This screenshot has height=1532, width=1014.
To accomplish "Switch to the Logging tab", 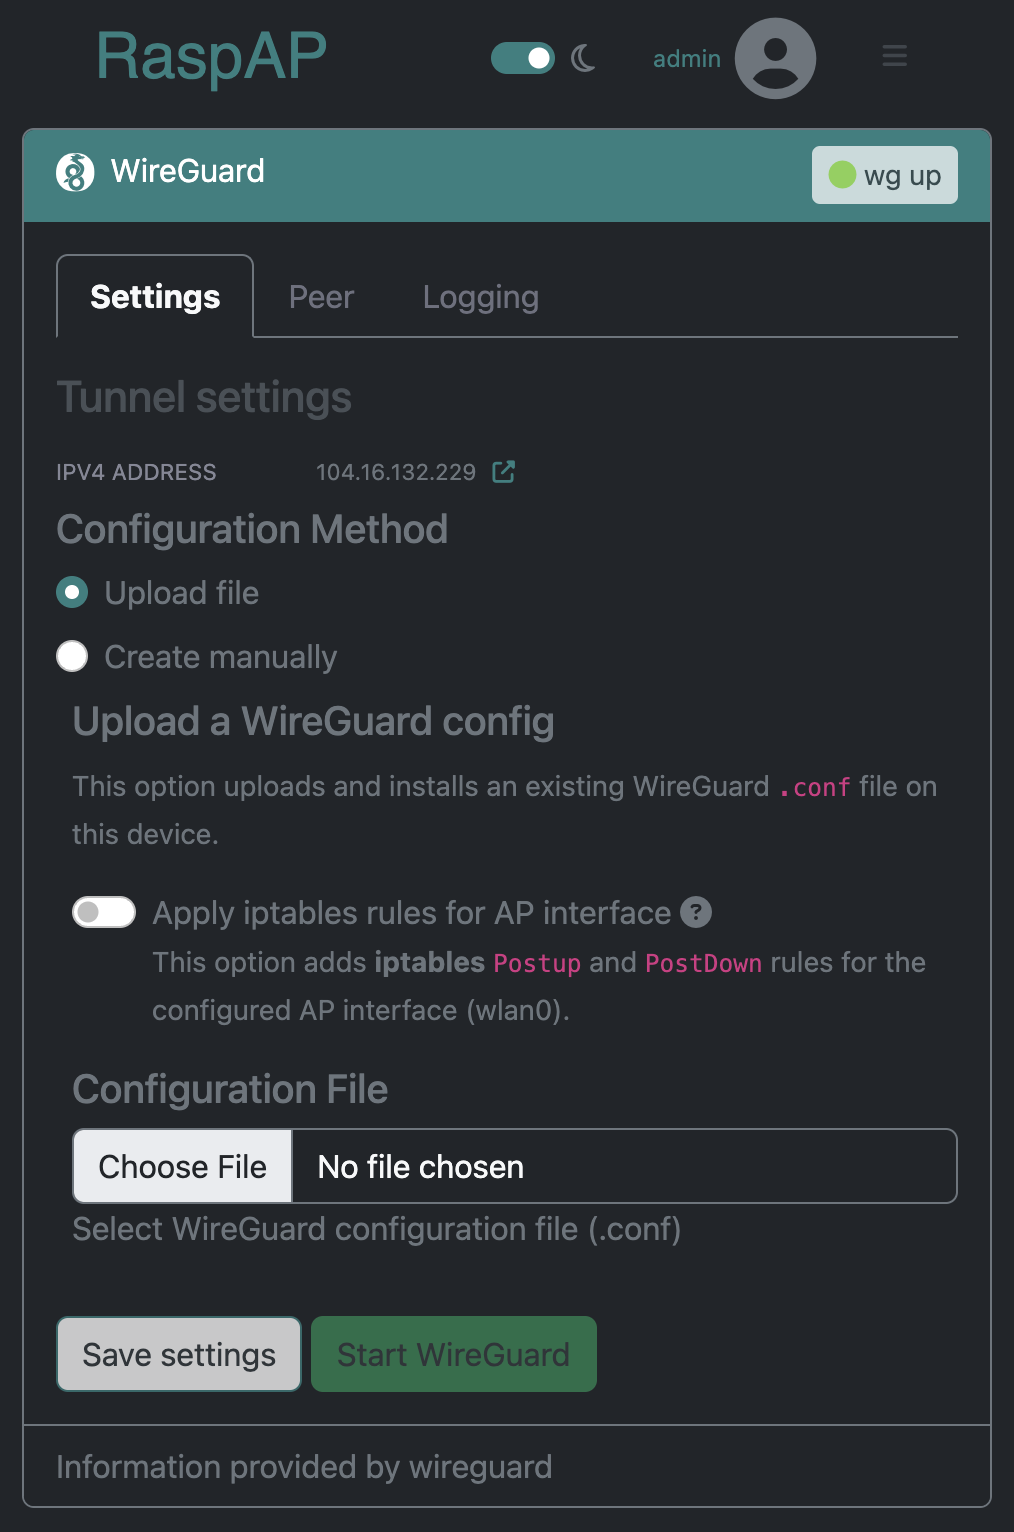I will [481, 297].
